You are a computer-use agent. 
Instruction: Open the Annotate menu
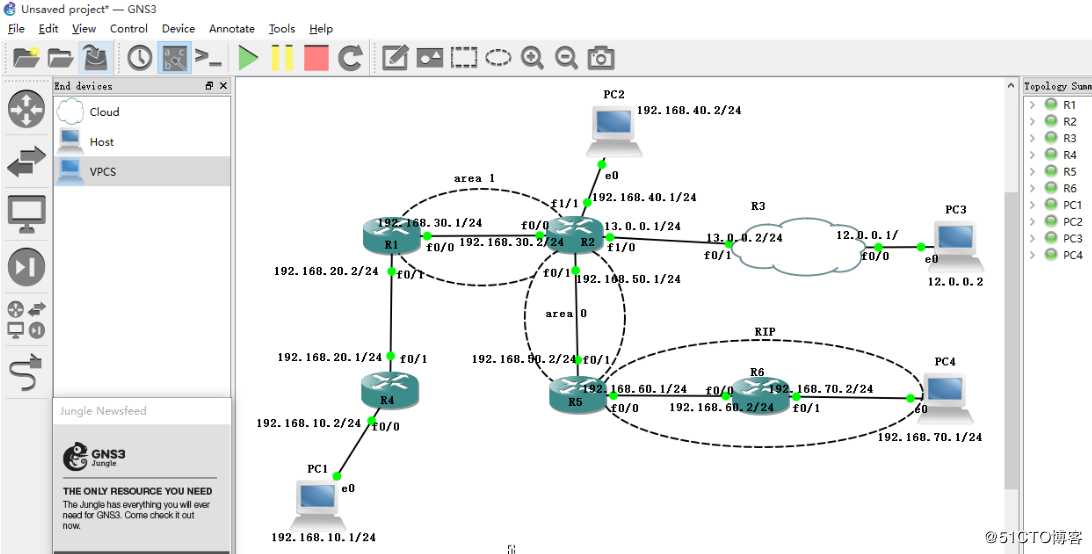coord(232,29)
